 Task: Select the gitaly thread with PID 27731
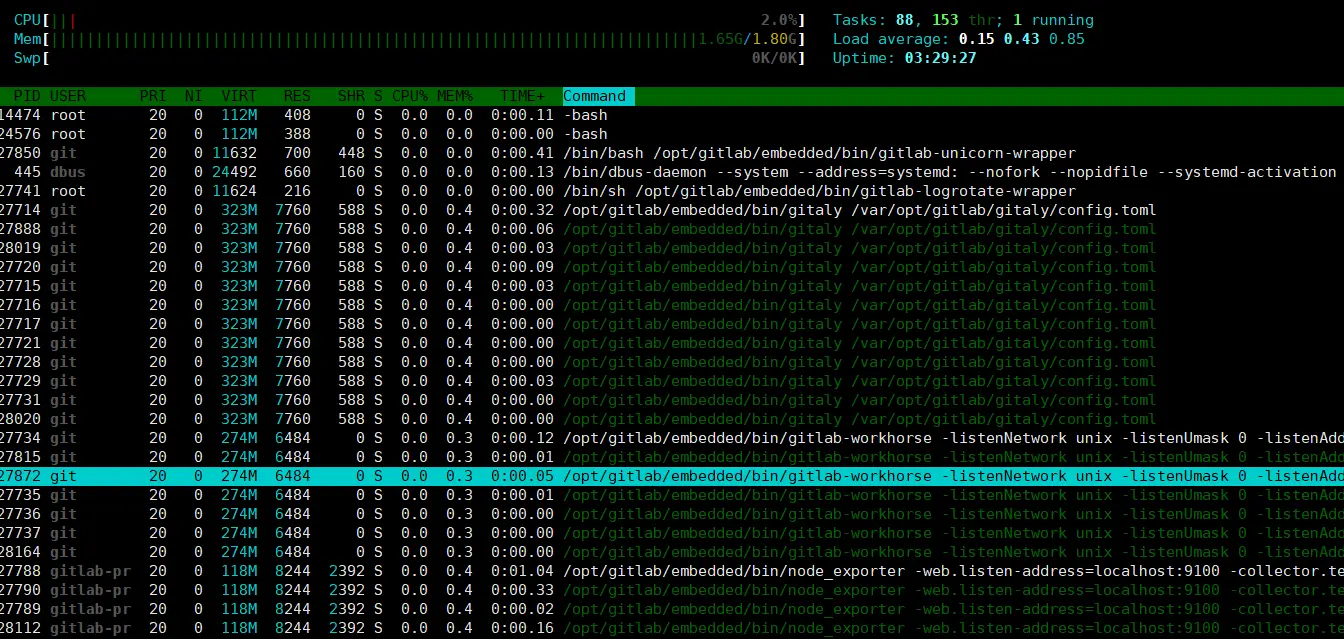672,400
